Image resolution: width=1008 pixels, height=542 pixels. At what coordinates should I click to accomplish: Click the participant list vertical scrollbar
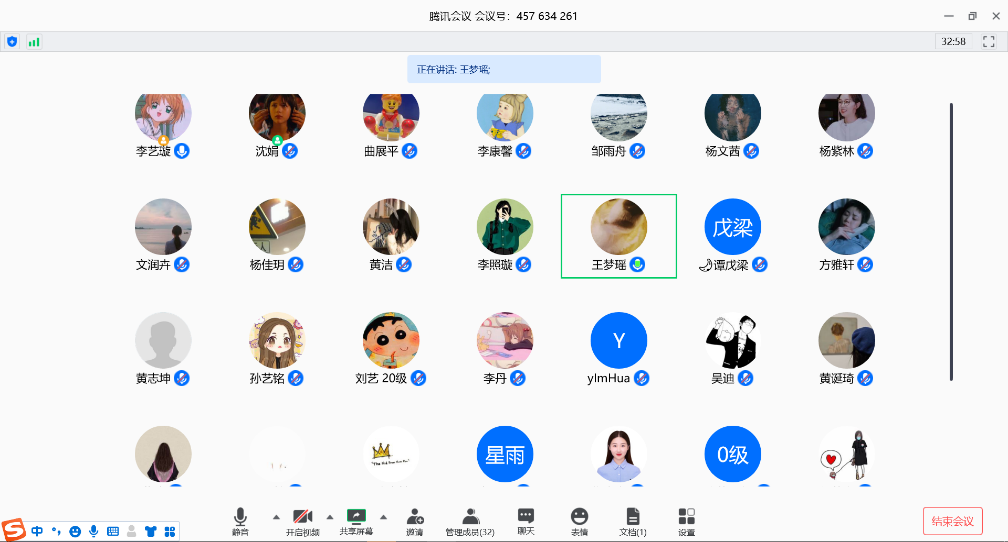tap(951, 240)
